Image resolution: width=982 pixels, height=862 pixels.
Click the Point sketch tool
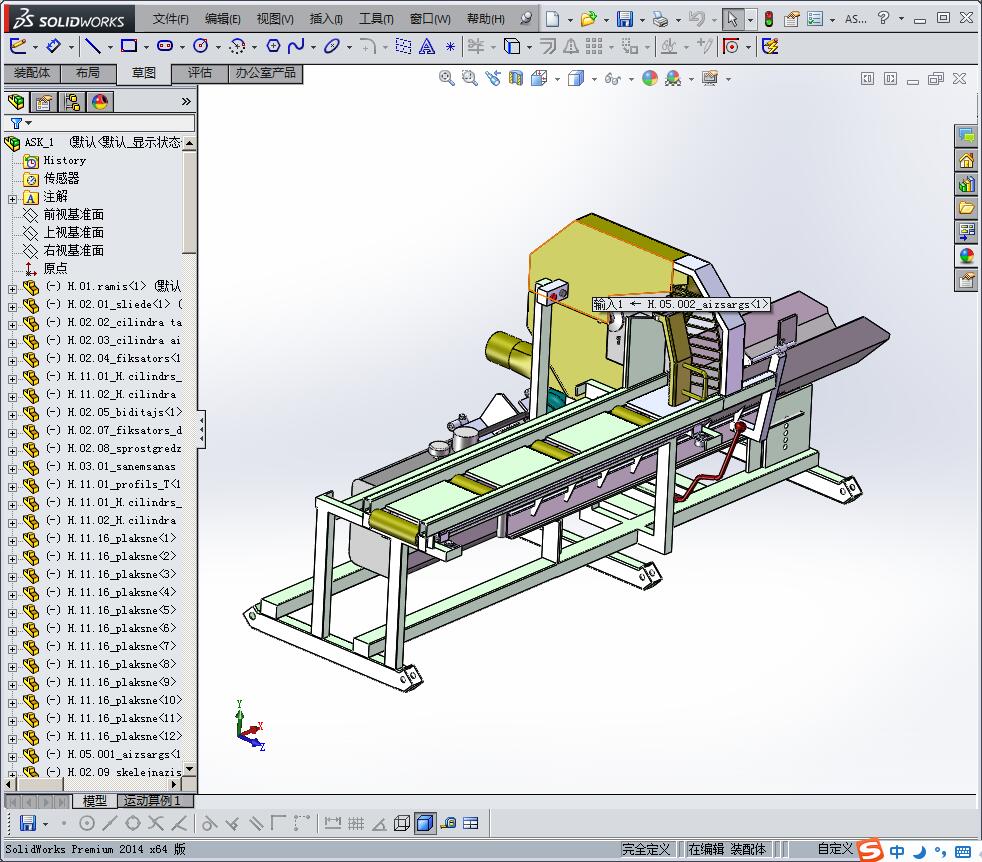click(450, 46)
